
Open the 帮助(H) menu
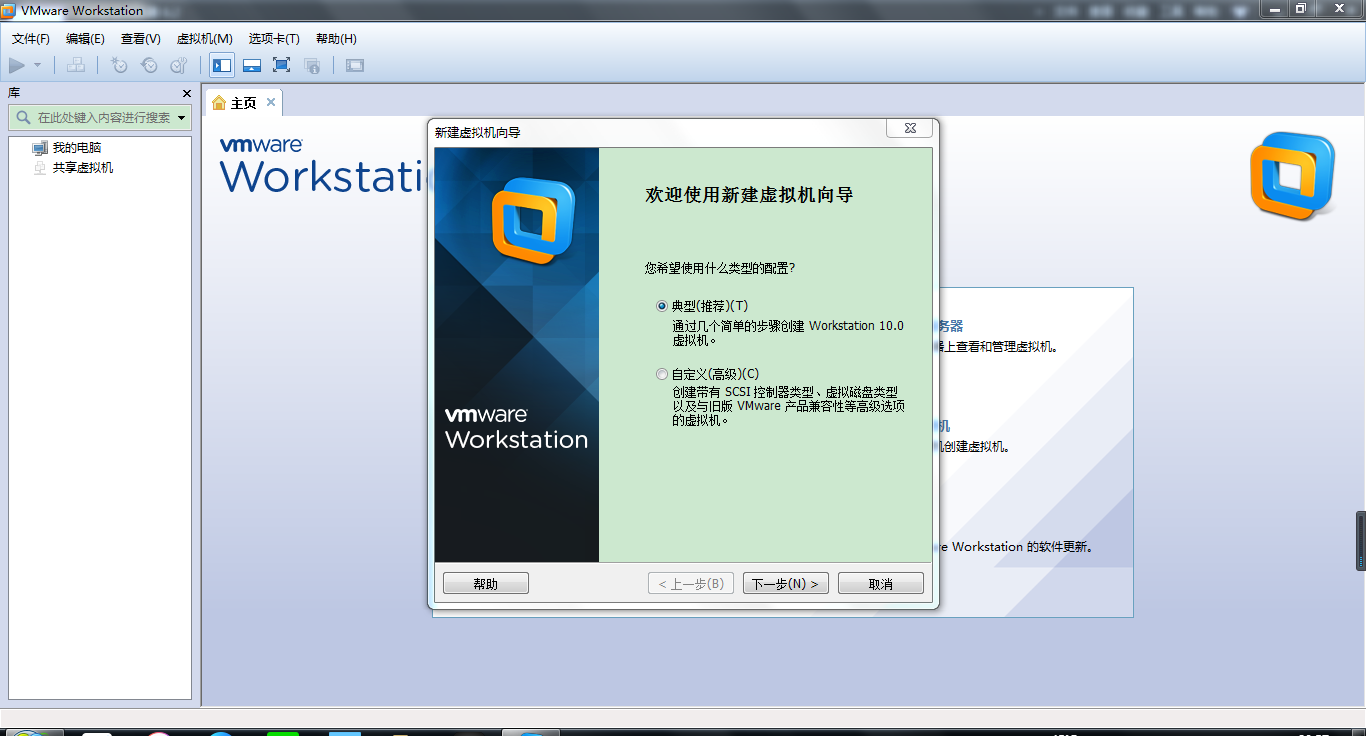(x=336, y=39)
